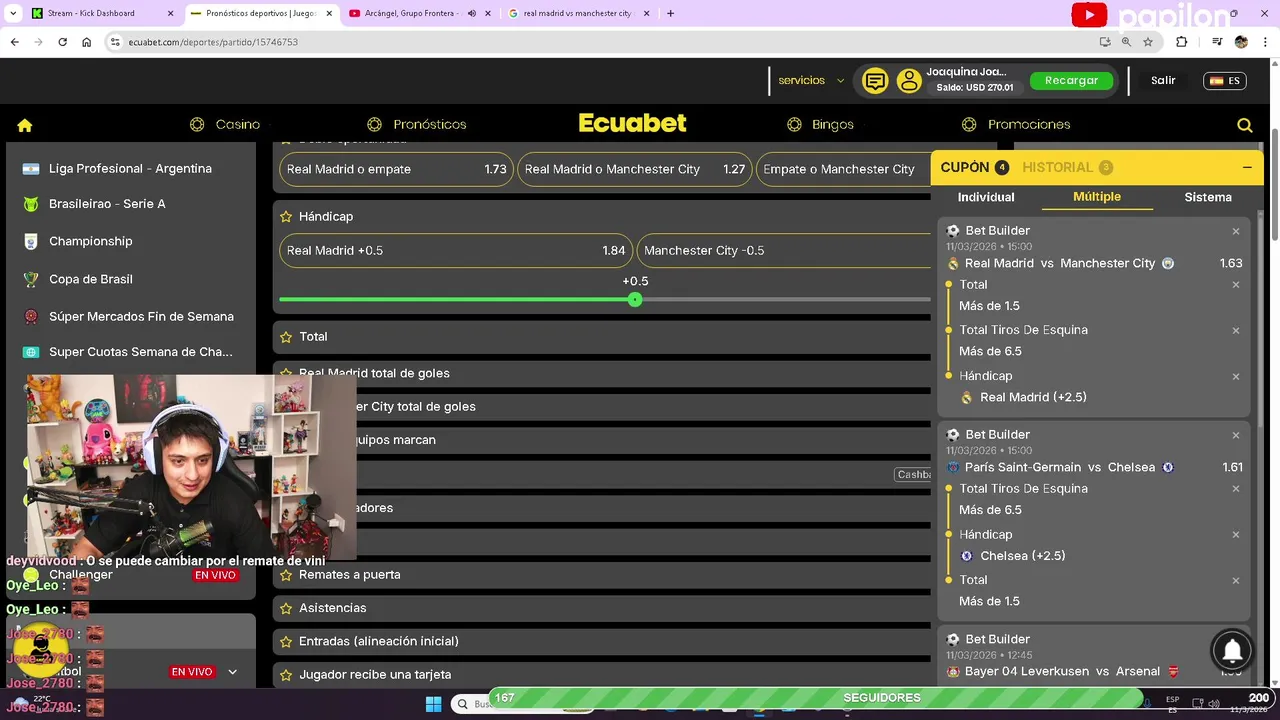Select Real Madrid o Manchester City at 1.27
The width and height of the screenshot is (1280, 720).
[635, 169]
